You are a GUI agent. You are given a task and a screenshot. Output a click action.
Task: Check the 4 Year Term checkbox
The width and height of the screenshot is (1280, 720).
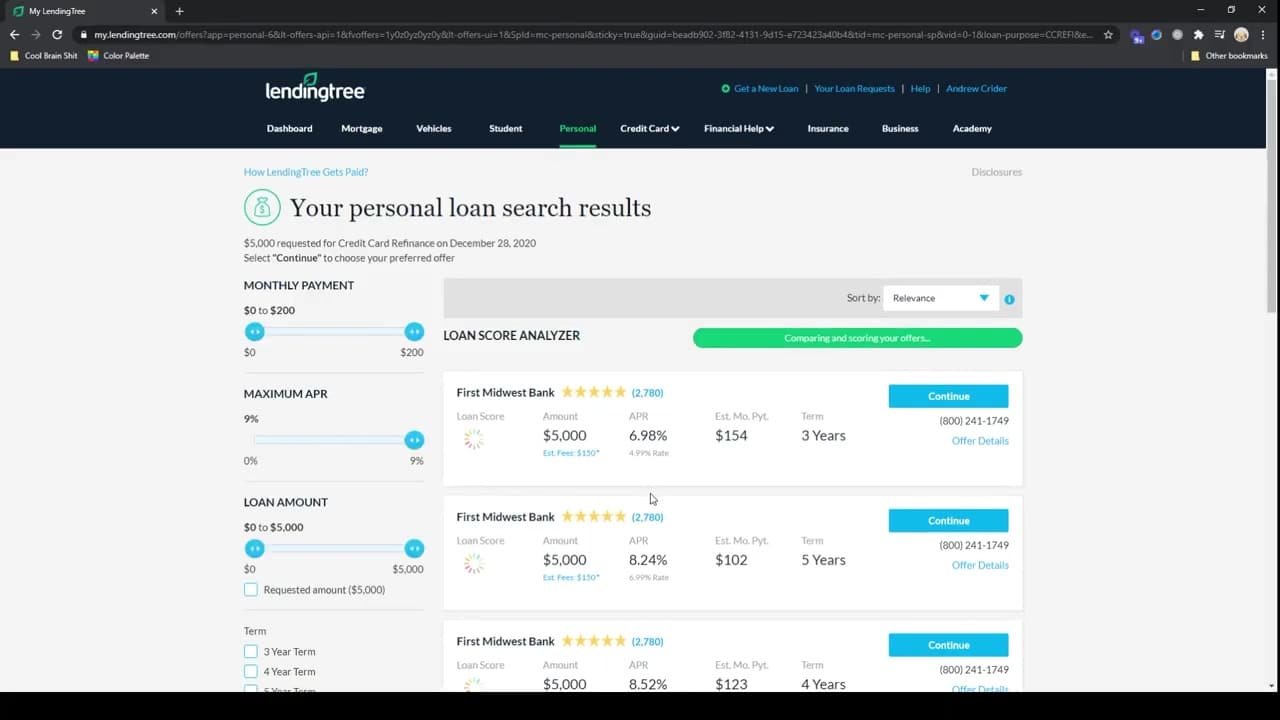point(251,671)
